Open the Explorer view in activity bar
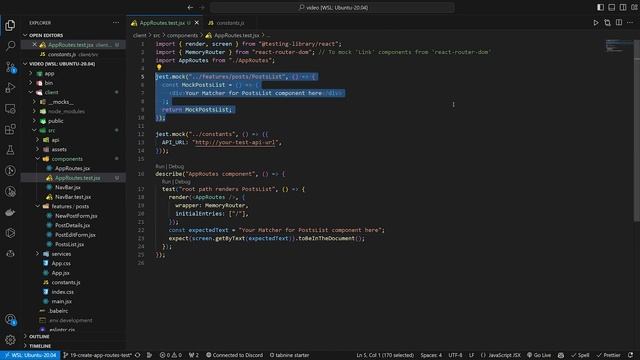 tap(10, 25)
